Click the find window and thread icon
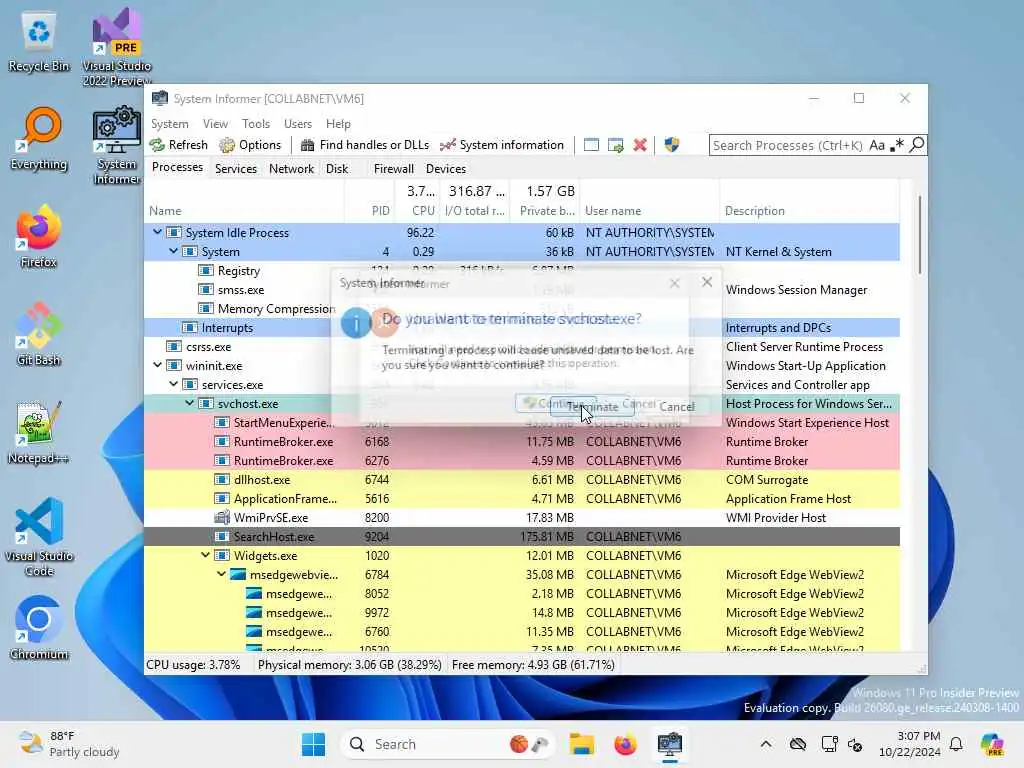This screenshot has height=768, width=1024. pos(615,145)
